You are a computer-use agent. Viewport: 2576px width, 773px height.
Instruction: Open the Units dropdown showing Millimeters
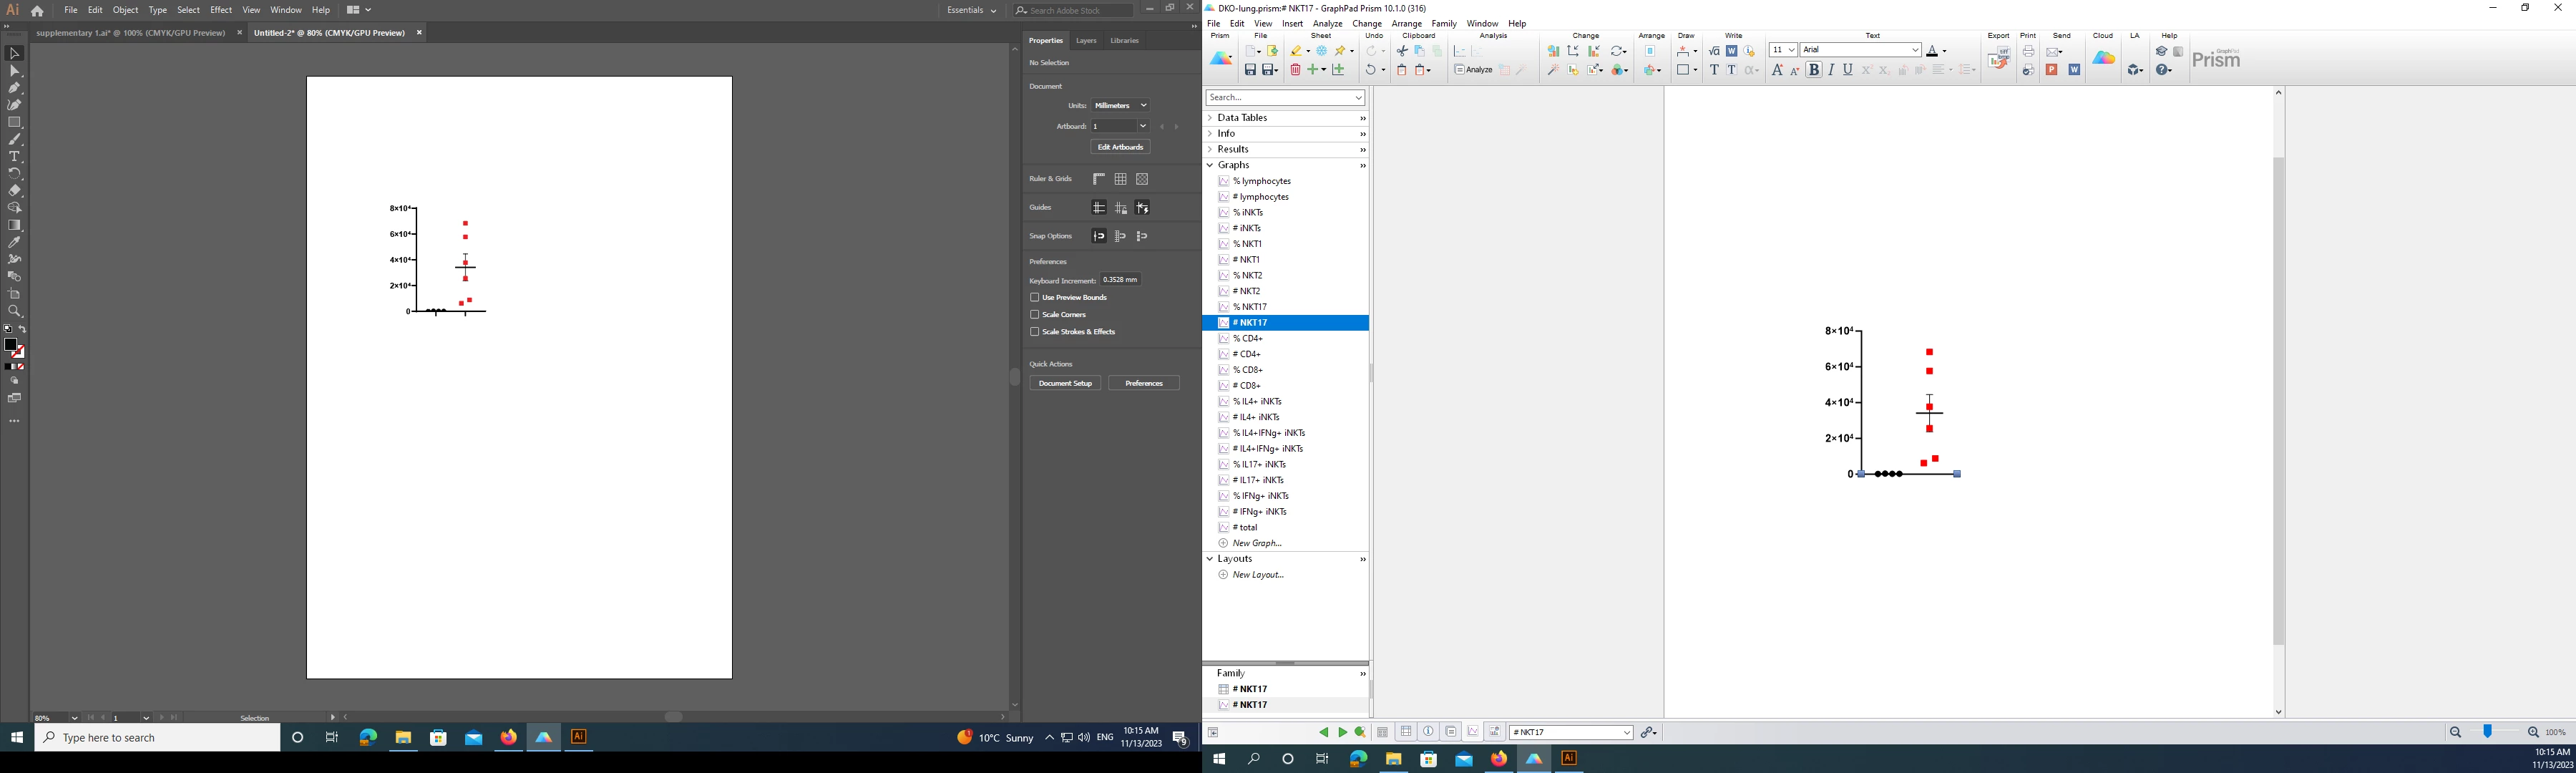click(x=1120, y=106)
